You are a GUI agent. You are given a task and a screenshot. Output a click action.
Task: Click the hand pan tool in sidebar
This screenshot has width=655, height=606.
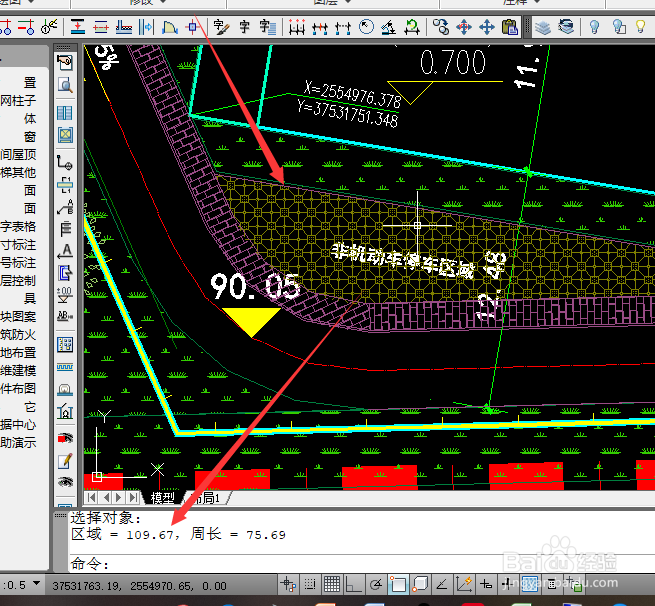[65, 63]
